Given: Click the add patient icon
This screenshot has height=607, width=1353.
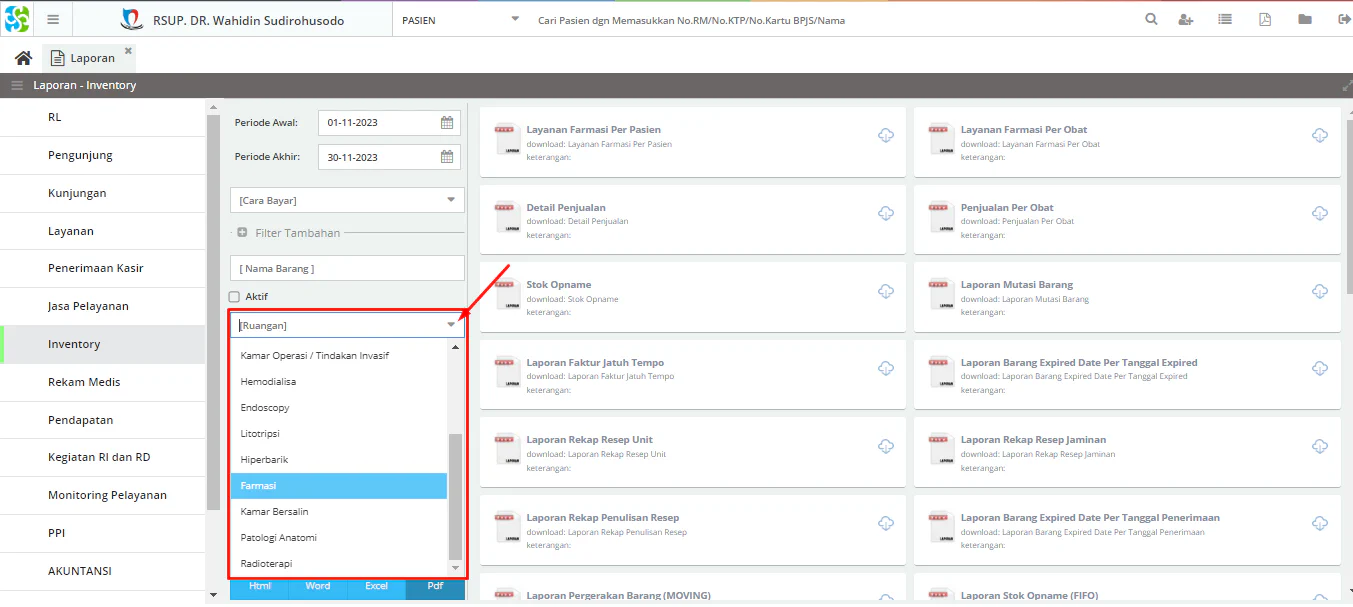Looking at the screenshot, I should pyautogui.click(x=1186, y=19).
